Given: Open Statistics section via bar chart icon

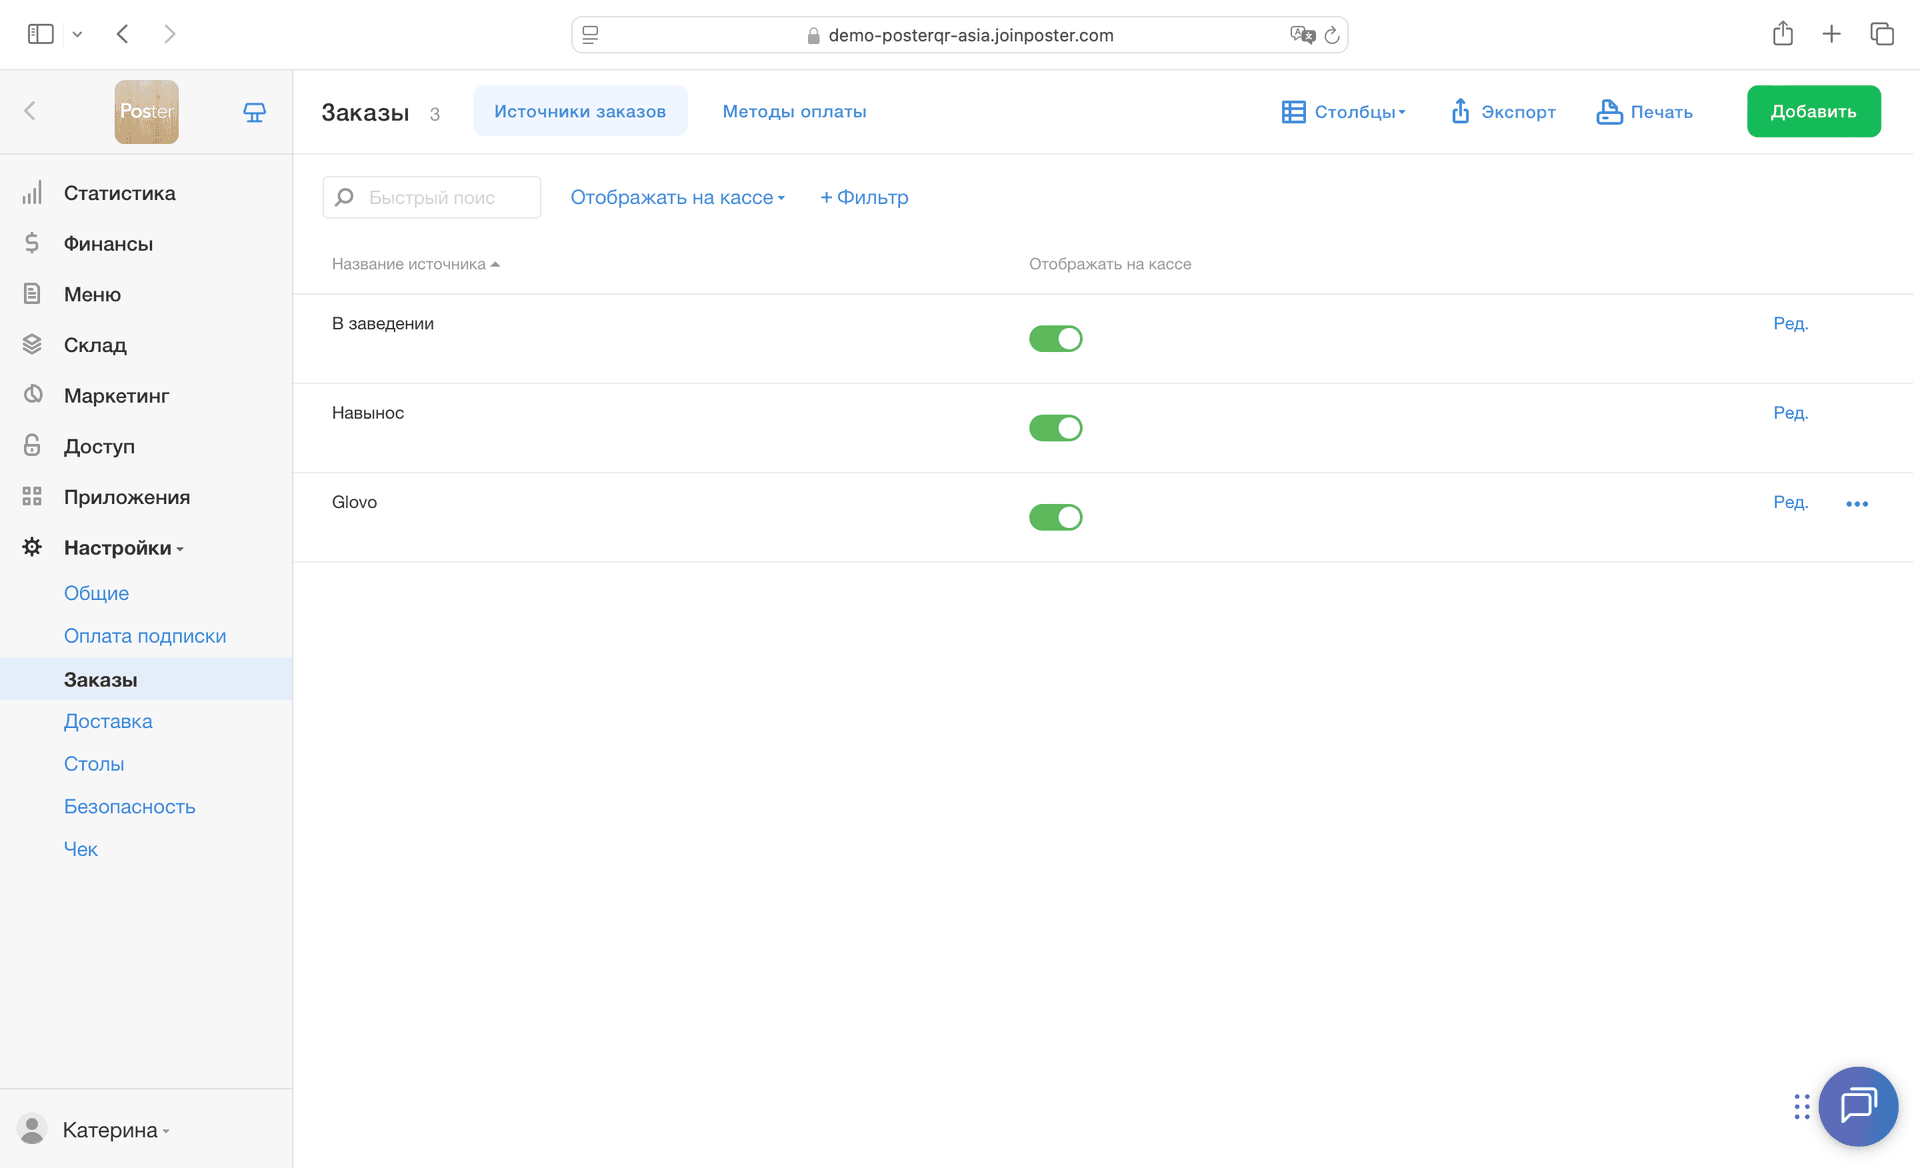Looking at the screenshot, I should (32, 193).
